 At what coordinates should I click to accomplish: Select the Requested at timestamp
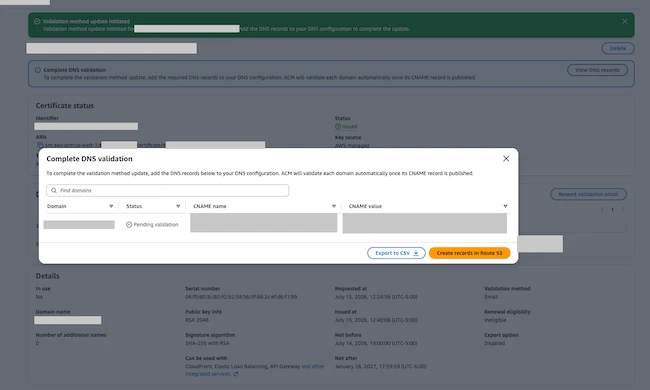coord(376,297)
